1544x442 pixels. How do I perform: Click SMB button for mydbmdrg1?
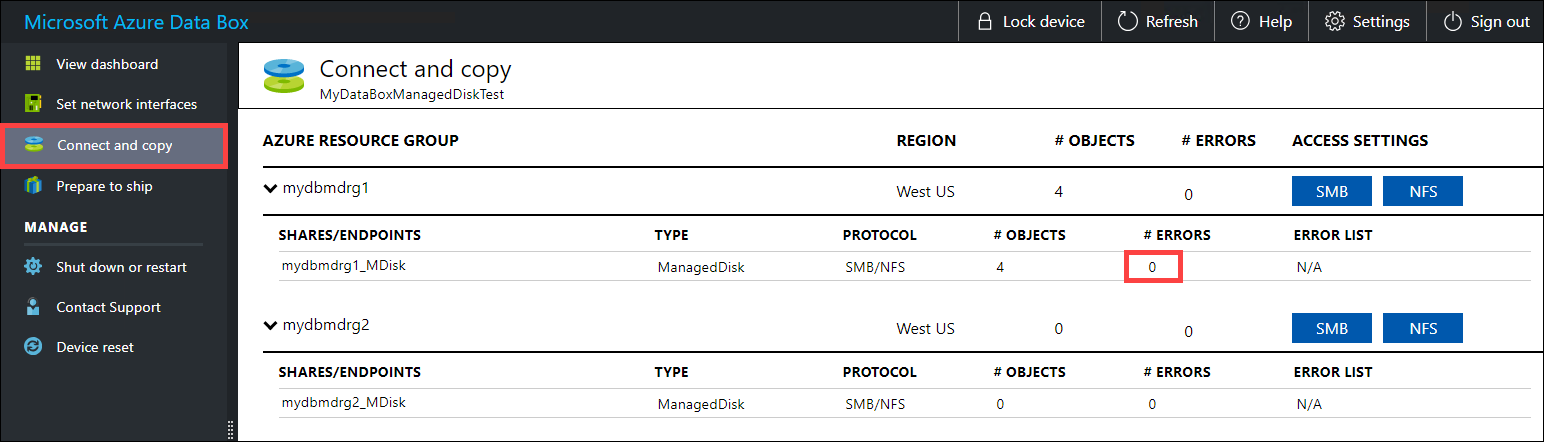1331,190
